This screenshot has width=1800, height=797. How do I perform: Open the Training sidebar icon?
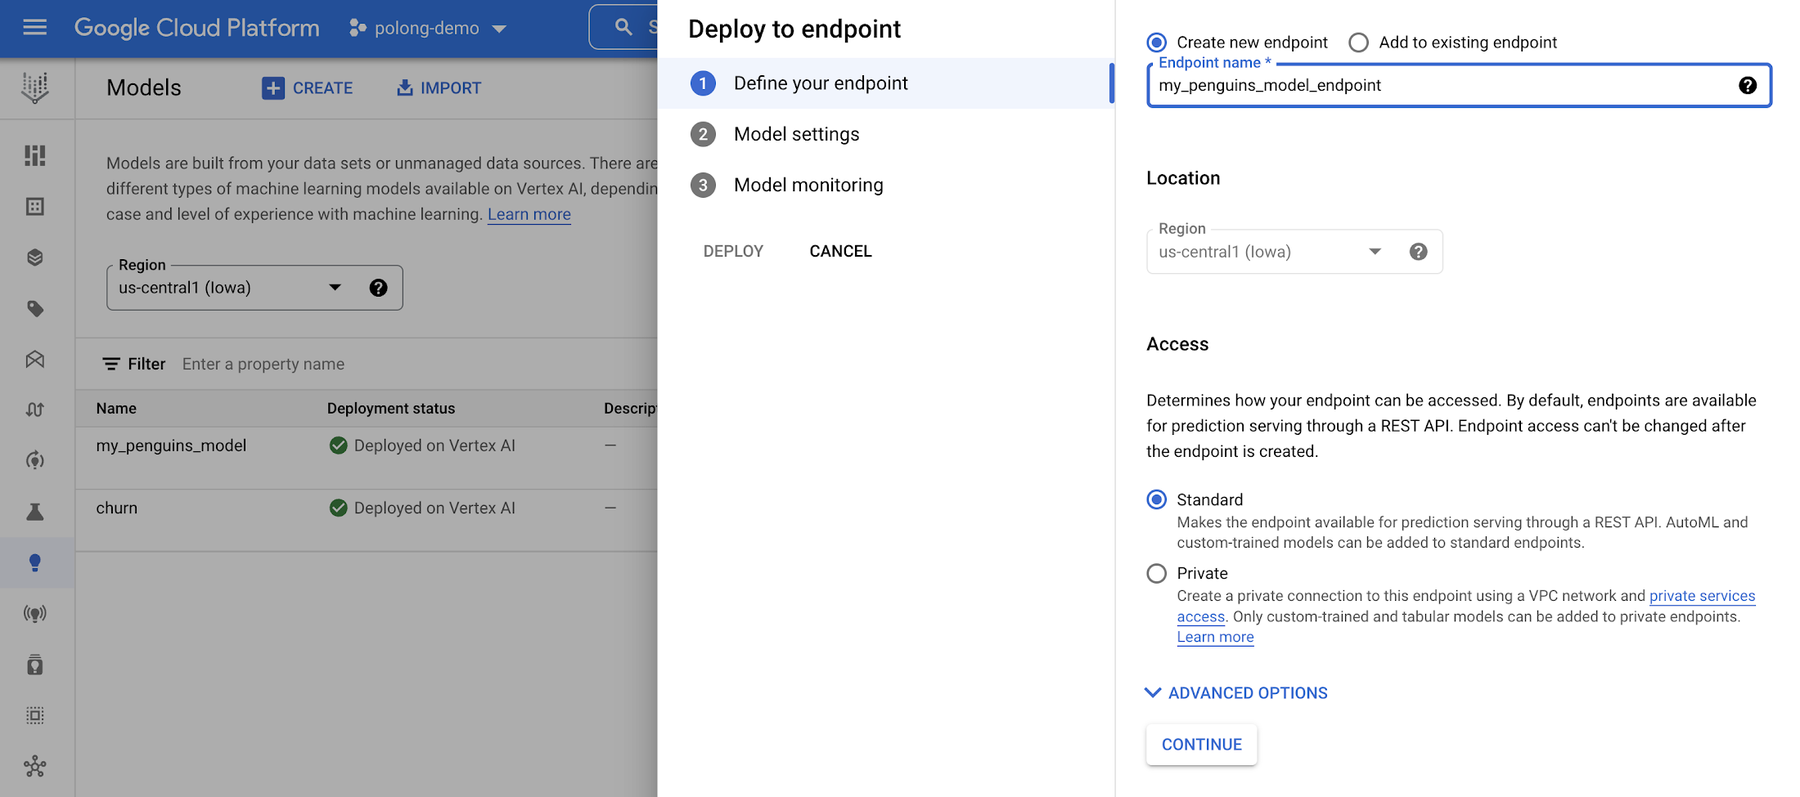pyautogui.click(x=35, y=461)
